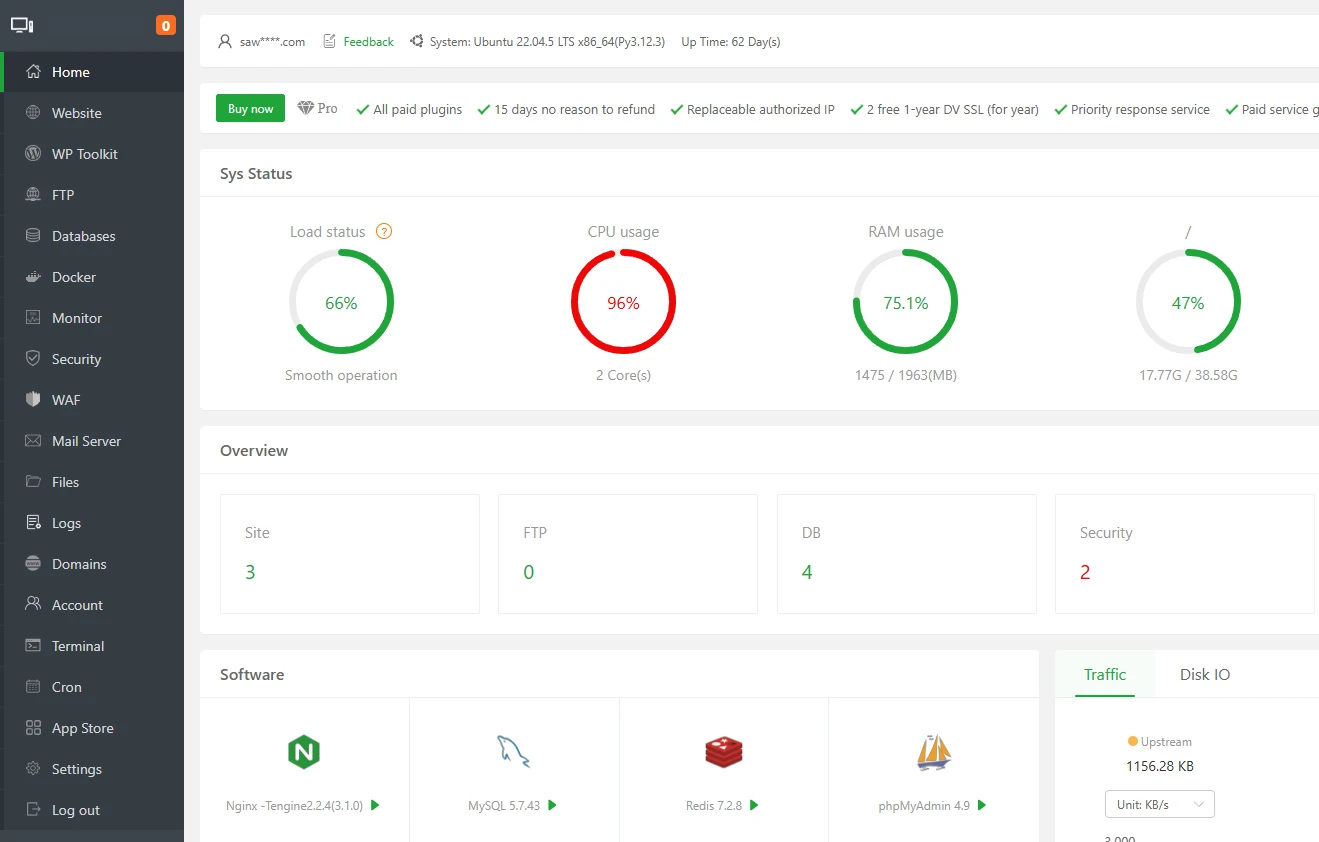This screenshot has width=1319, height=842.
Task: Click the play arrow next to Redis 7.2.8
Action: 754,805
